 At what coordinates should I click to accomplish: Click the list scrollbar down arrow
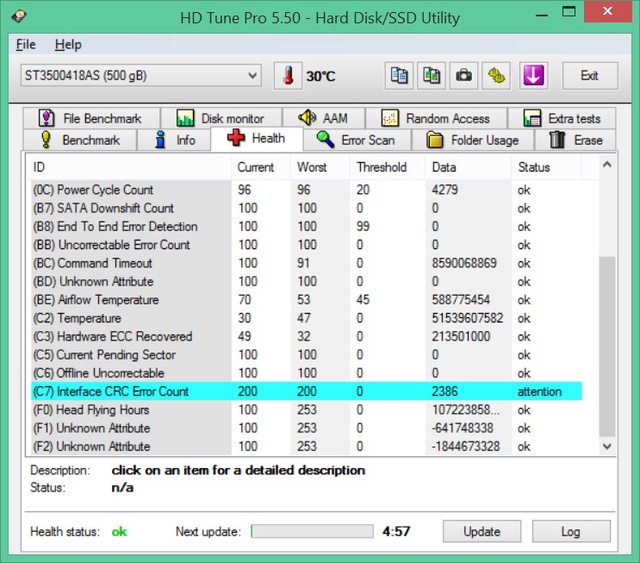[607, 446]
